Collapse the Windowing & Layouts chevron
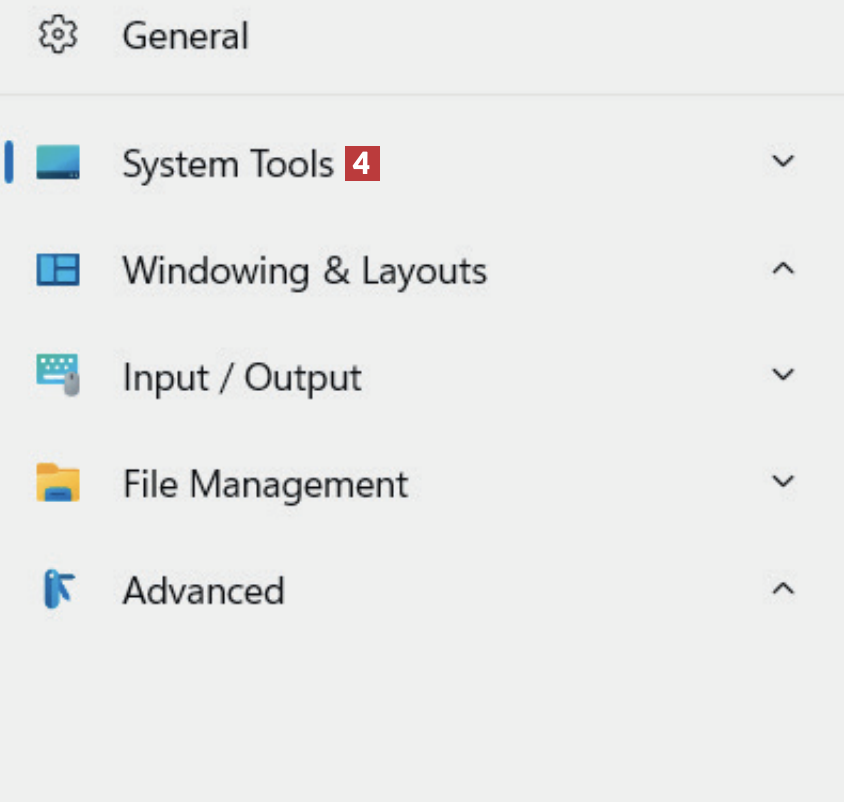Viewport: 844px width, 802px height. (783, 268)
